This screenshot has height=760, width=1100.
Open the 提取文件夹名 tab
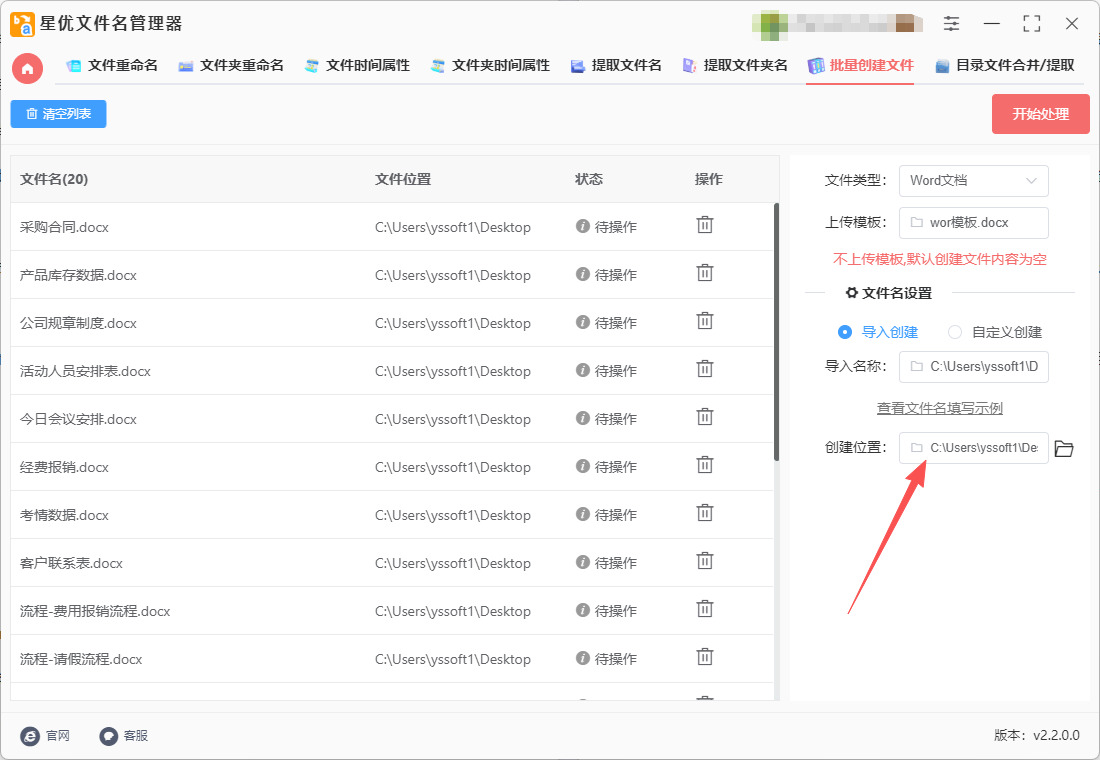735,66
